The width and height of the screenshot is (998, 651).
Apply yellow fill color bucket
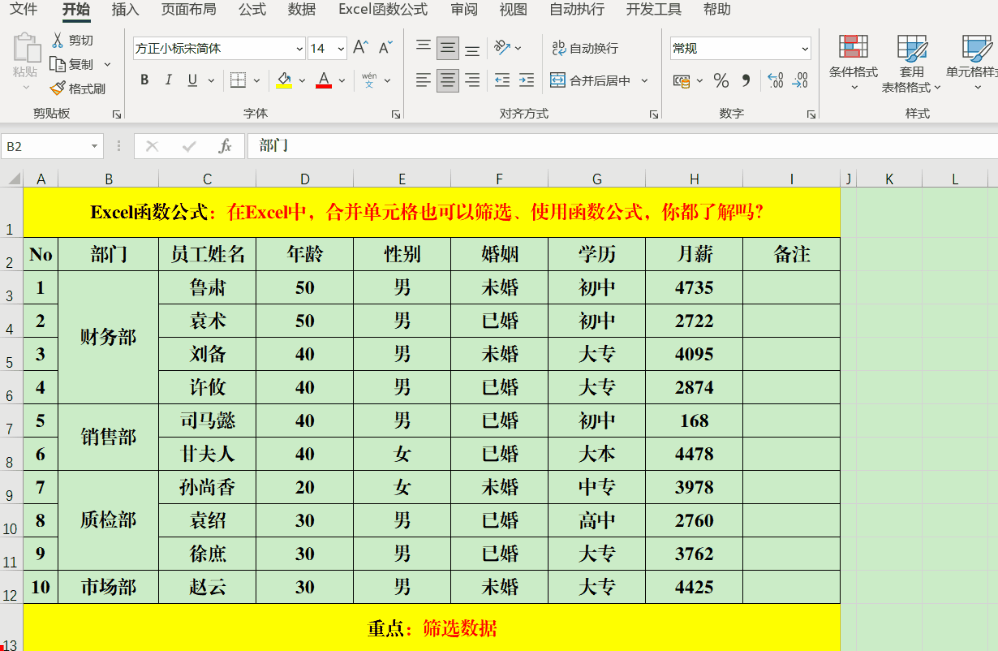tap(285, 80)
